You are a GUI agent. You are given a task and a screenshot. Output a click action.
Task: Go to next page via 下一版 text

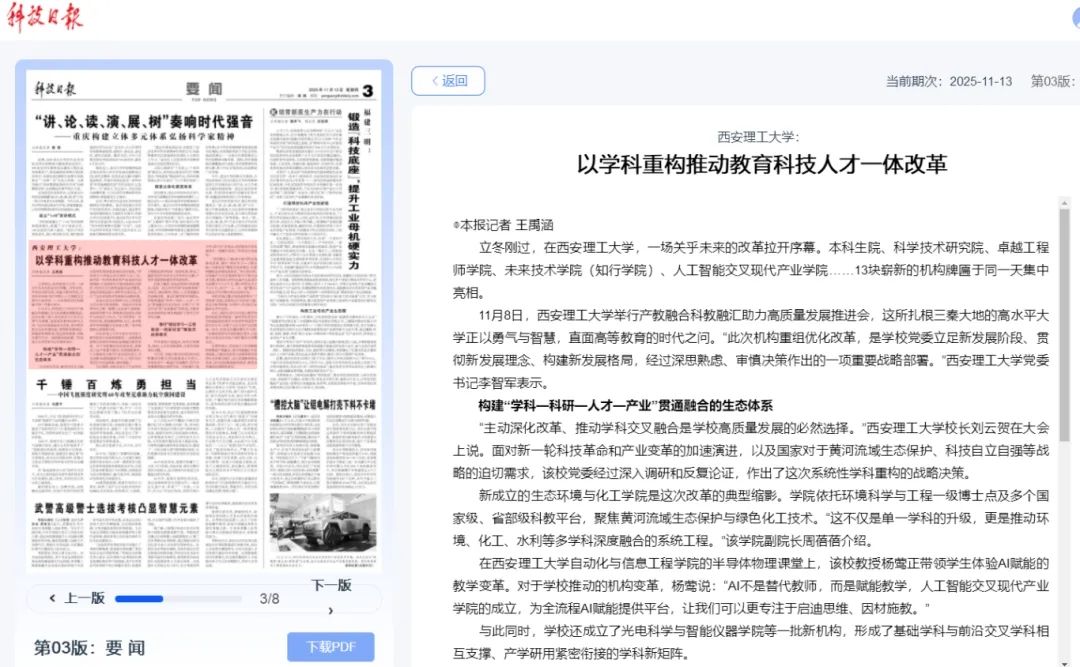331,585
